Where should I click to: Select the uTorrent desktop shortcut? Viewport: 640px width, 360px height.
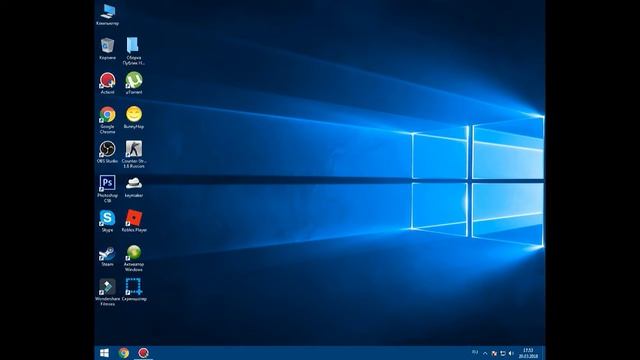[x=133, y=83]
